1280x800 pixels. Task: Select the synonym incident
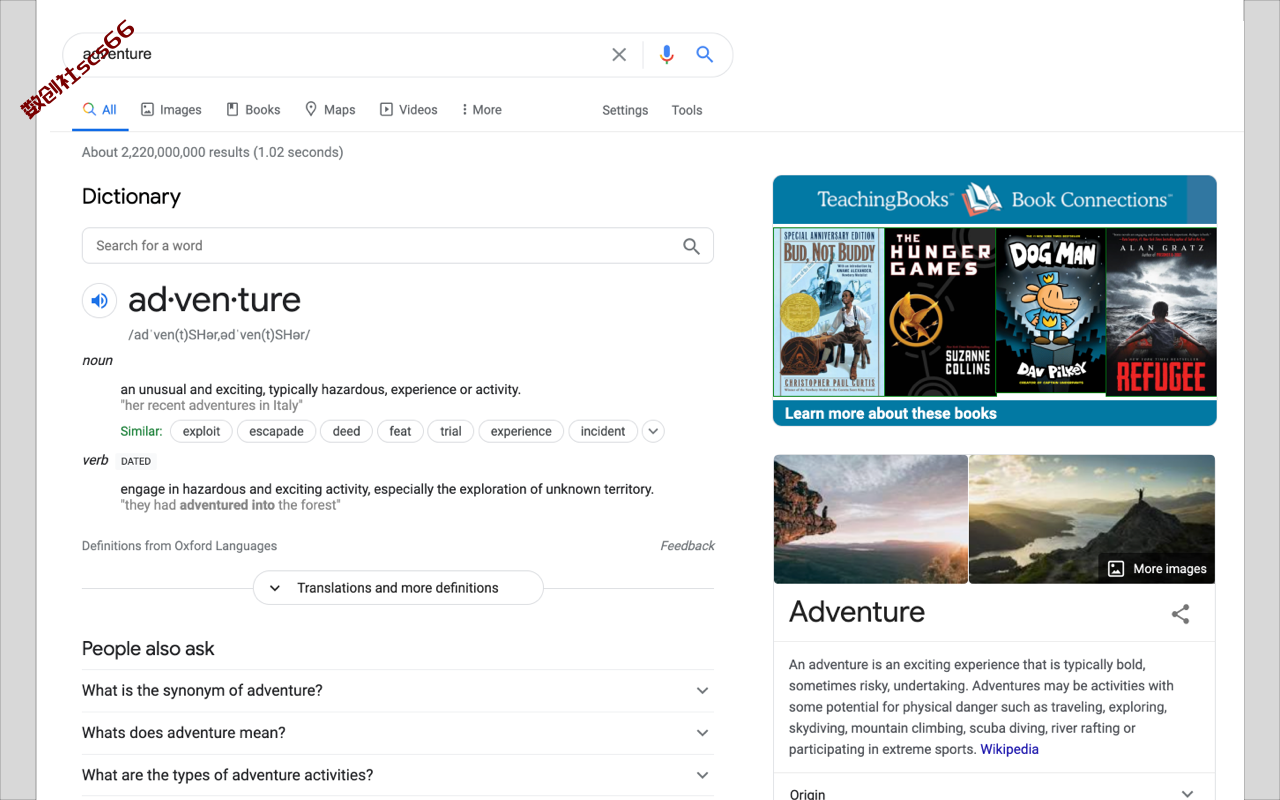[603, 431]
